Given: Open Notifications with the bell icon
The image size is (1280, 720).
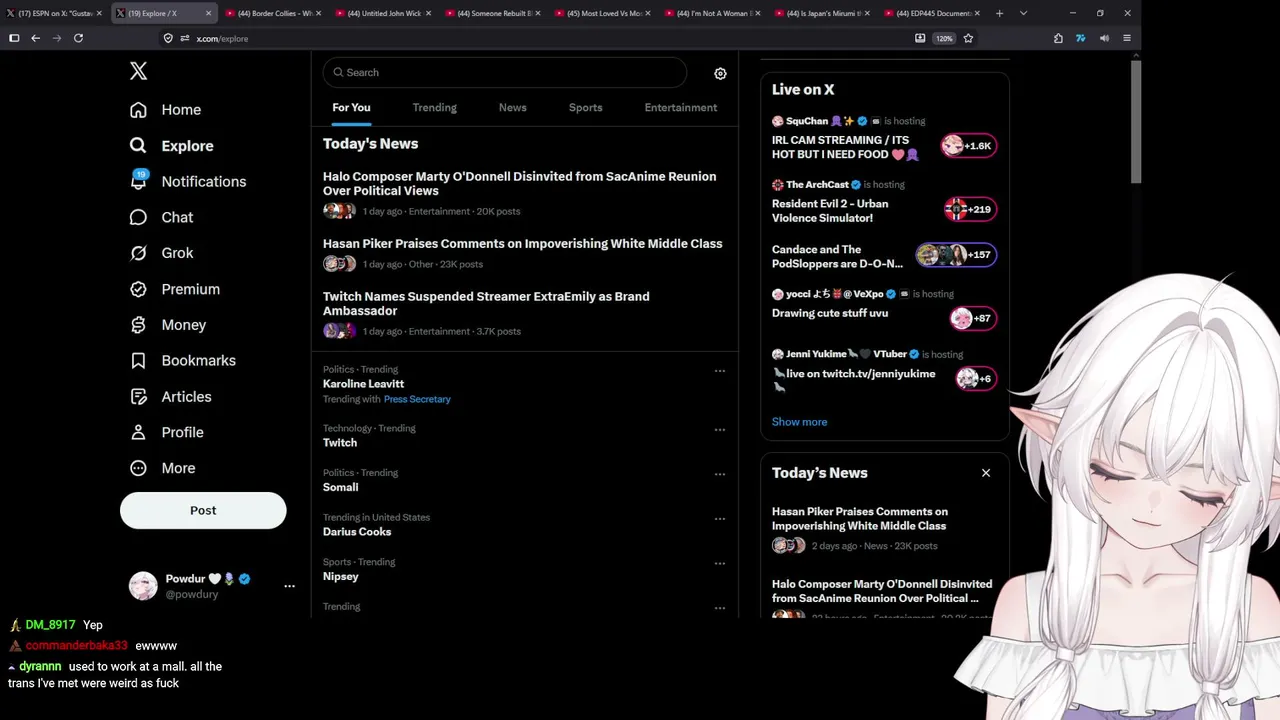Looking at the screenshot, I should tap(188, 181).
